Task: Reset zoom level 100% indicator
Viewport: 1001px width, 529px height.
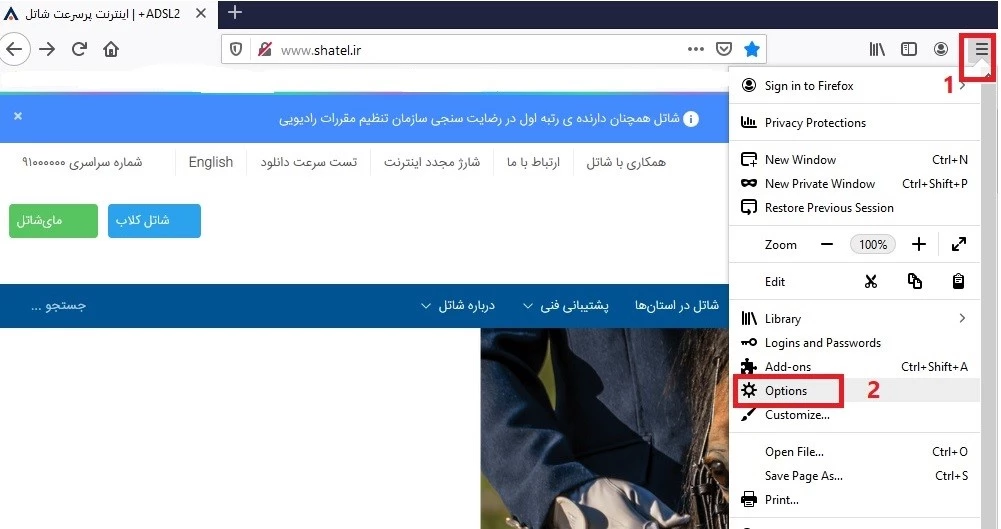Action: [873, 244]
